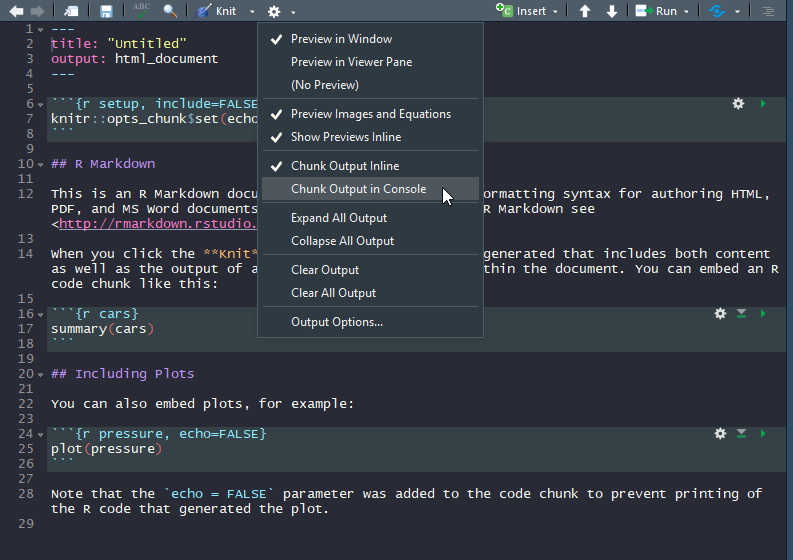Image resolution: width=793 pixels, height=560 pixels.
Task: Knit the document
Action: point(216,11)
